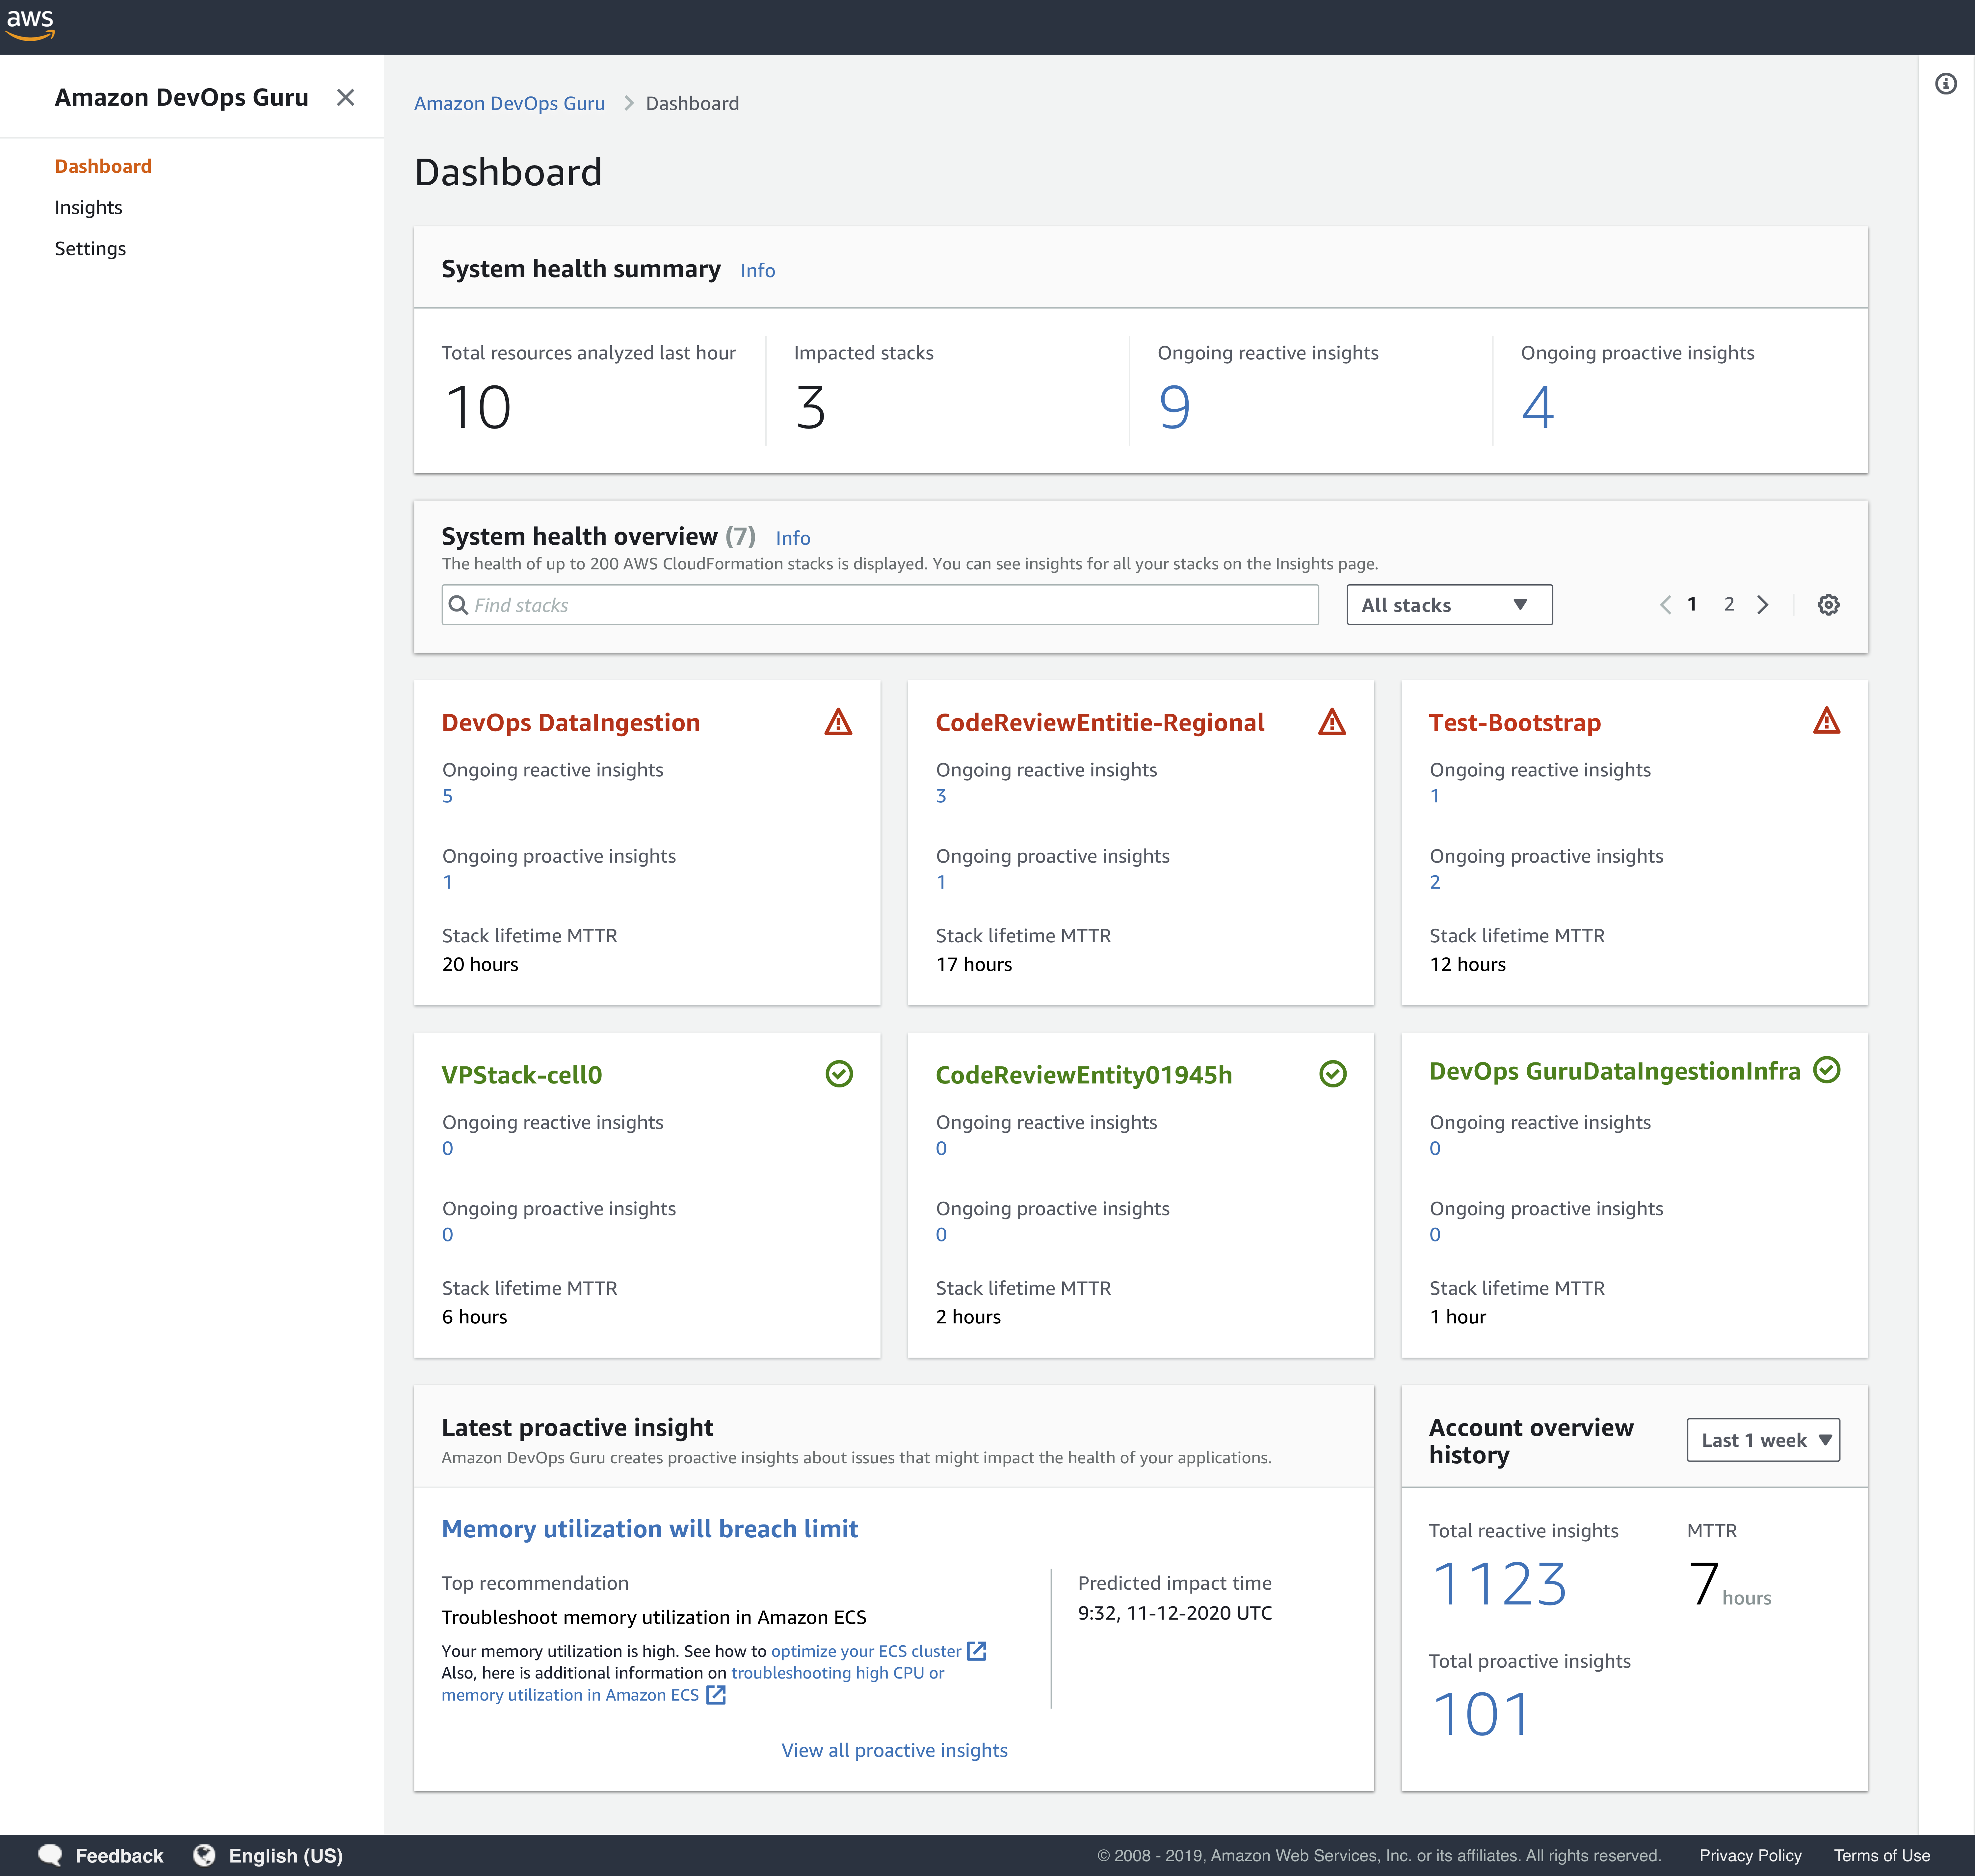
Task: Click warning icon on DevOps DataIngestion card
Action: 838,722
